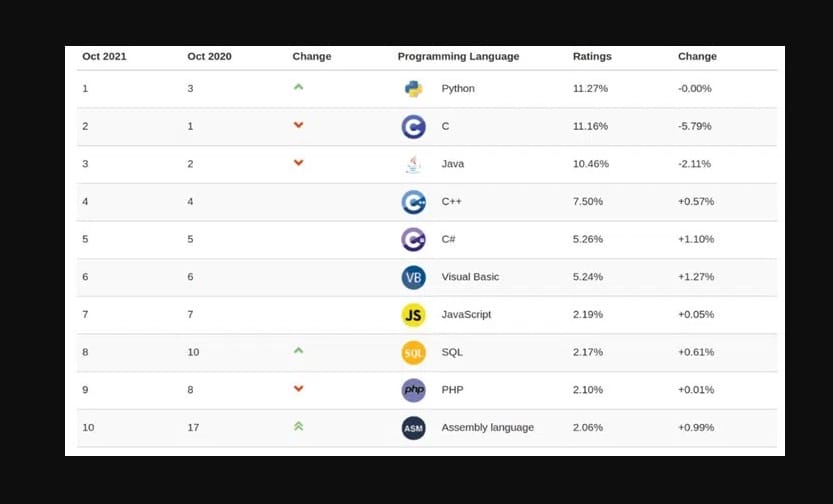
Task: Select the Assembly language name text
Action: (x=487, y=428)
